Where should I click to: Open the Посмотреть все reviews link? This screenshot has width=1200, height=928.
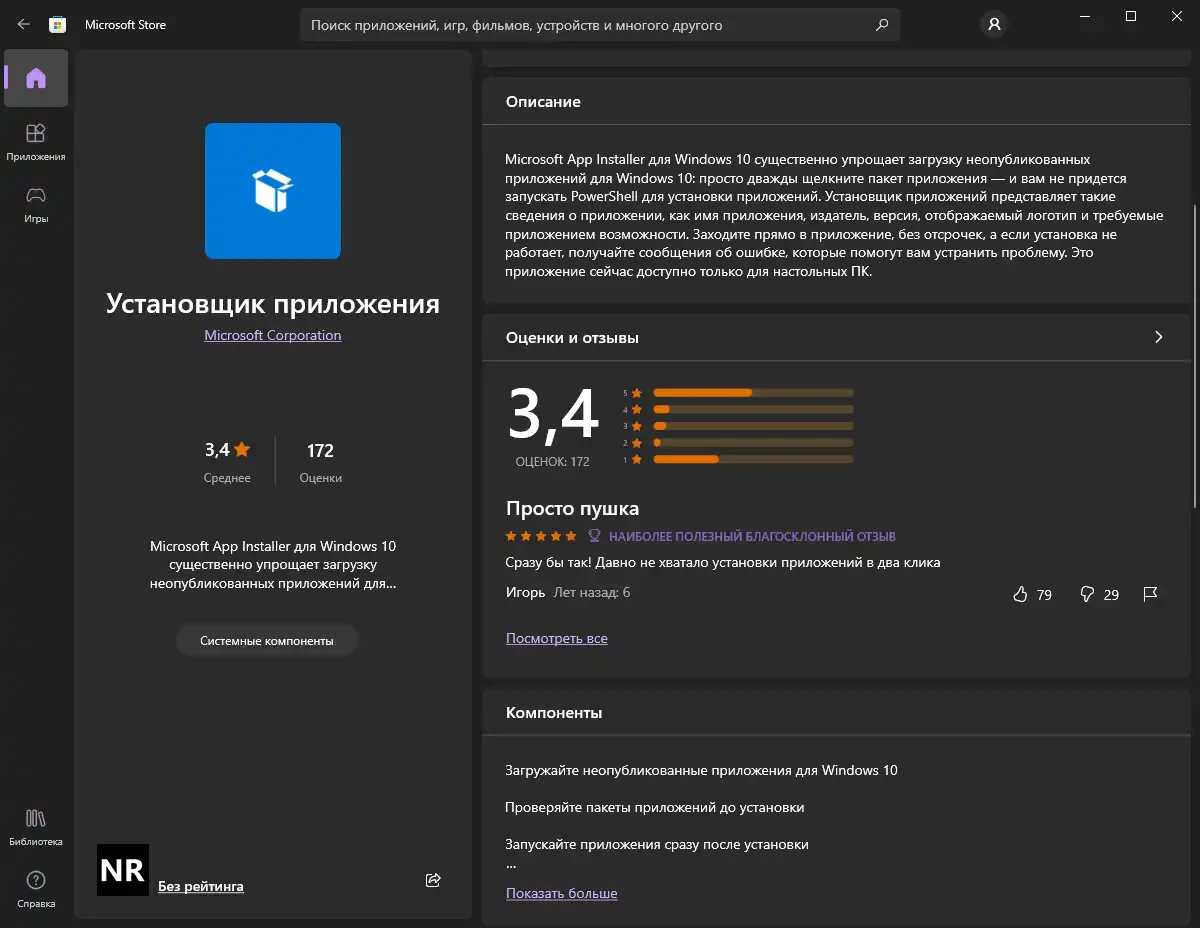coord(557,638)
